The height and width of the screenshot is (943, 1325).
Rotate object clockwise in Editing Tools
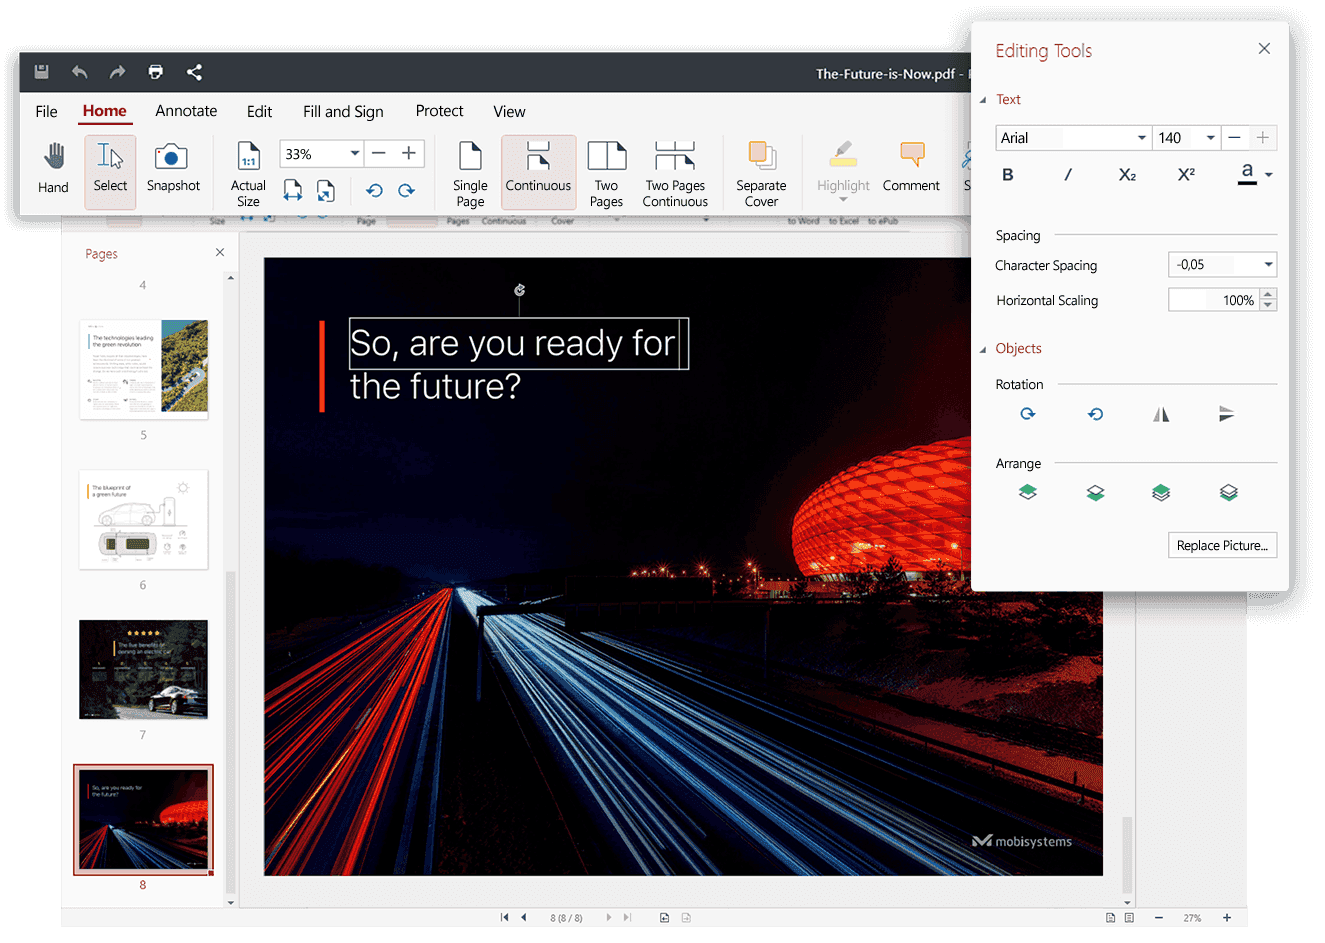point(1027,414)
